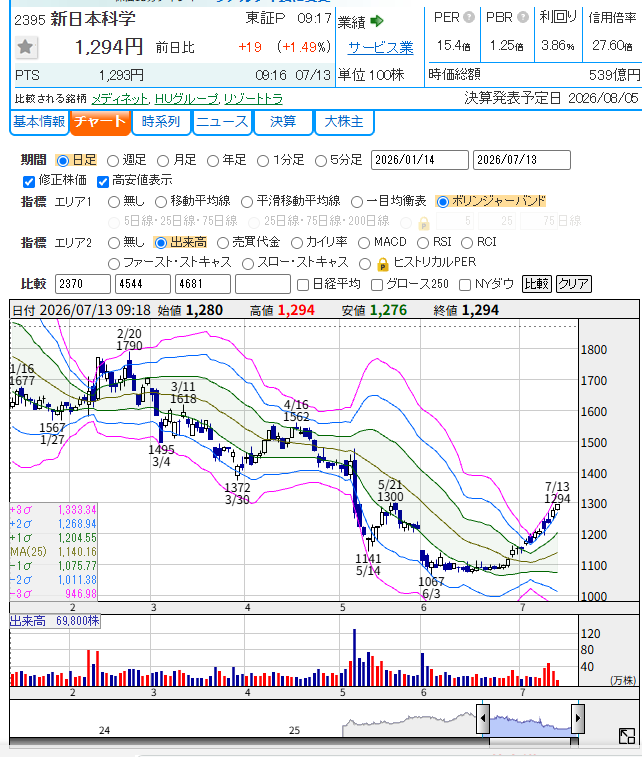Toggle the 修正株価 checkbox
Image resolution: width=642 pixels, height=757 pixels.
pyautogui.click(x=29, y=182)
